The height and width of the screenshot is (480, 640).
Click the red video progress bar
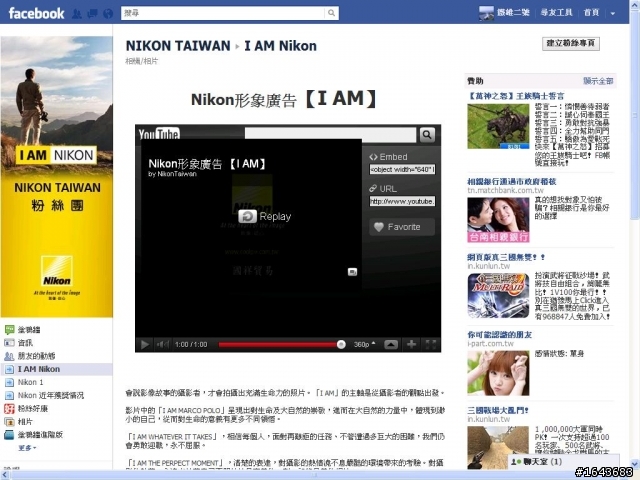279,345
